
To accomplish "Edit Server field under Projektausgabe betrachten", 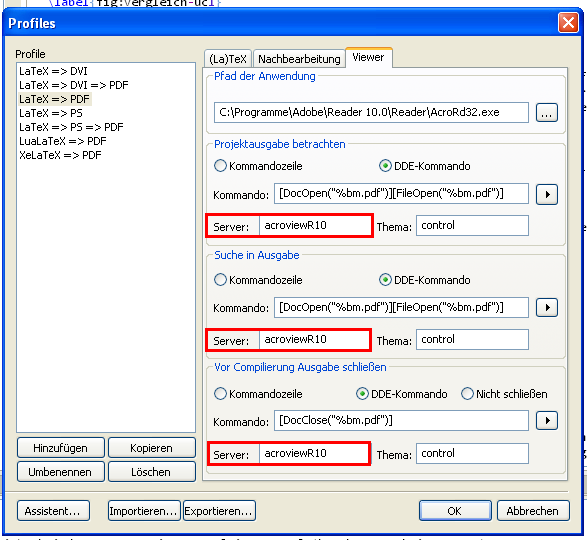I will point(314,225).
